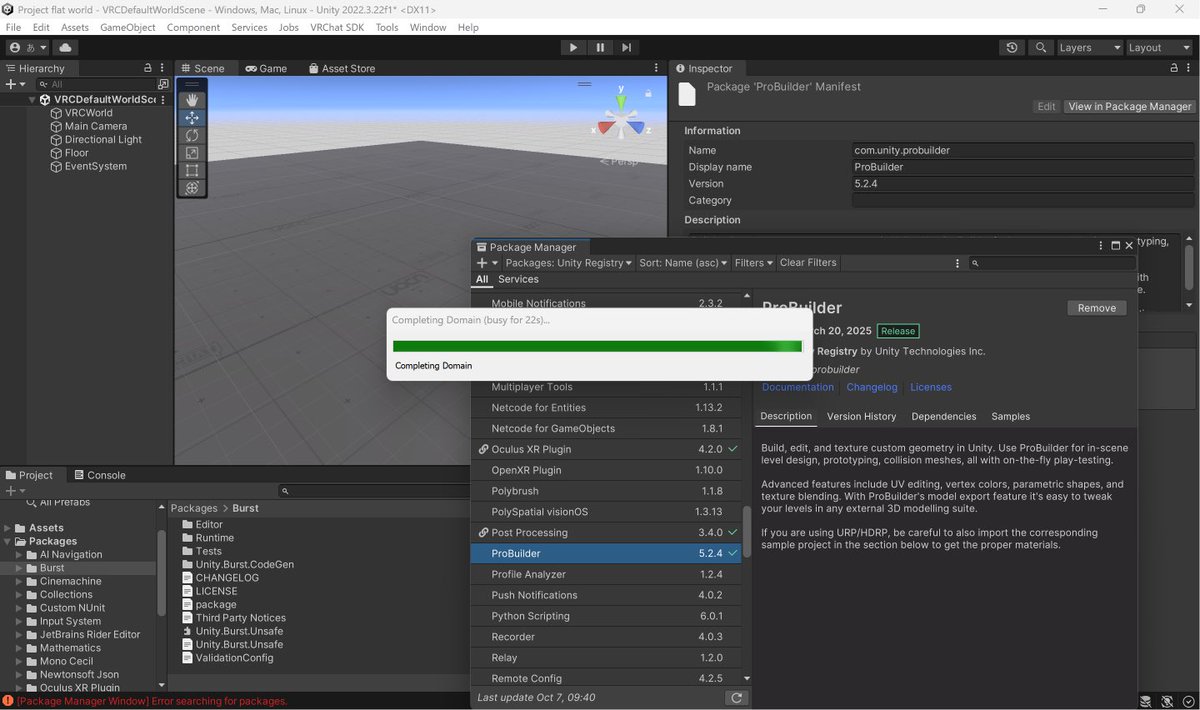Select the Move tool in Scene toolbar
The image size is (1200, 710).
pos(192,118)
